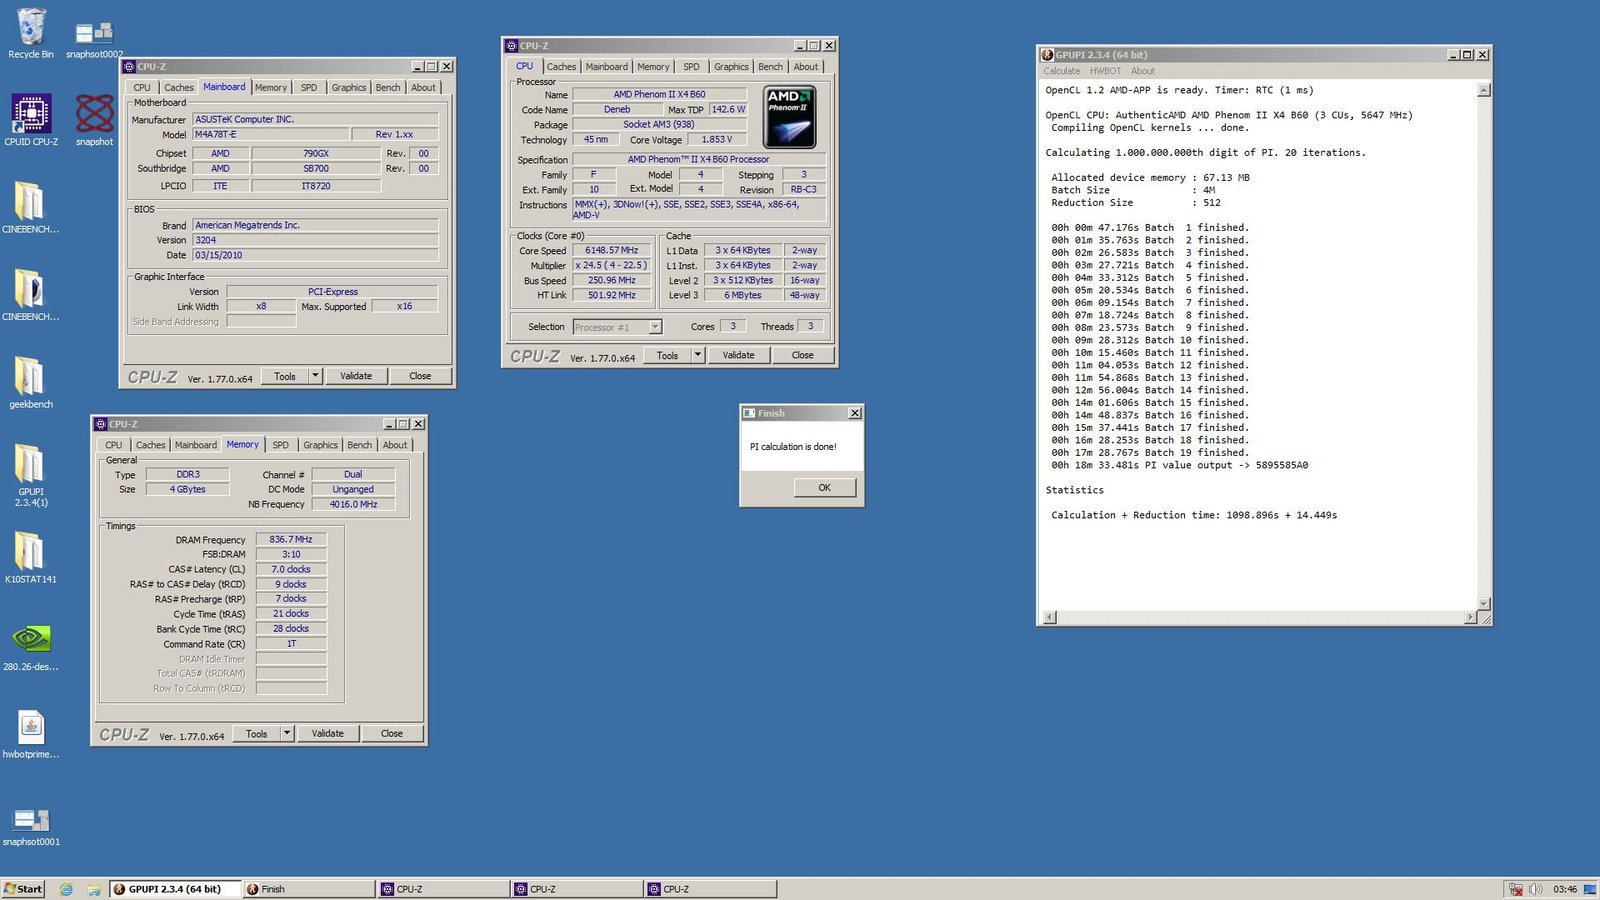
Task: Open the HWBOT menu in GPUPI
Action: click(1105, 71)
